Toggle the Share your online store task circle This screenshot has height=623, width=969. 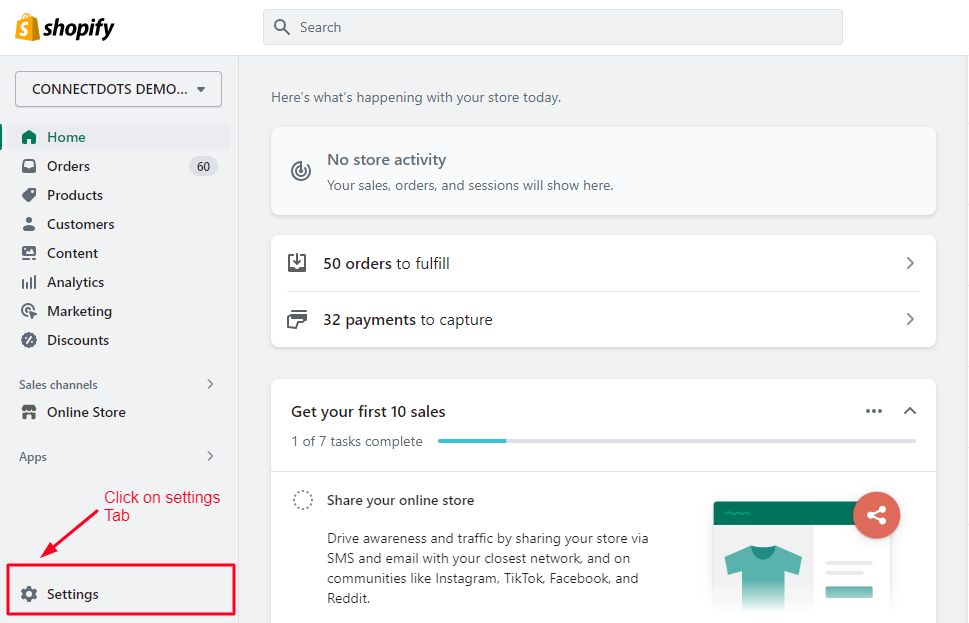click(303, 500)
